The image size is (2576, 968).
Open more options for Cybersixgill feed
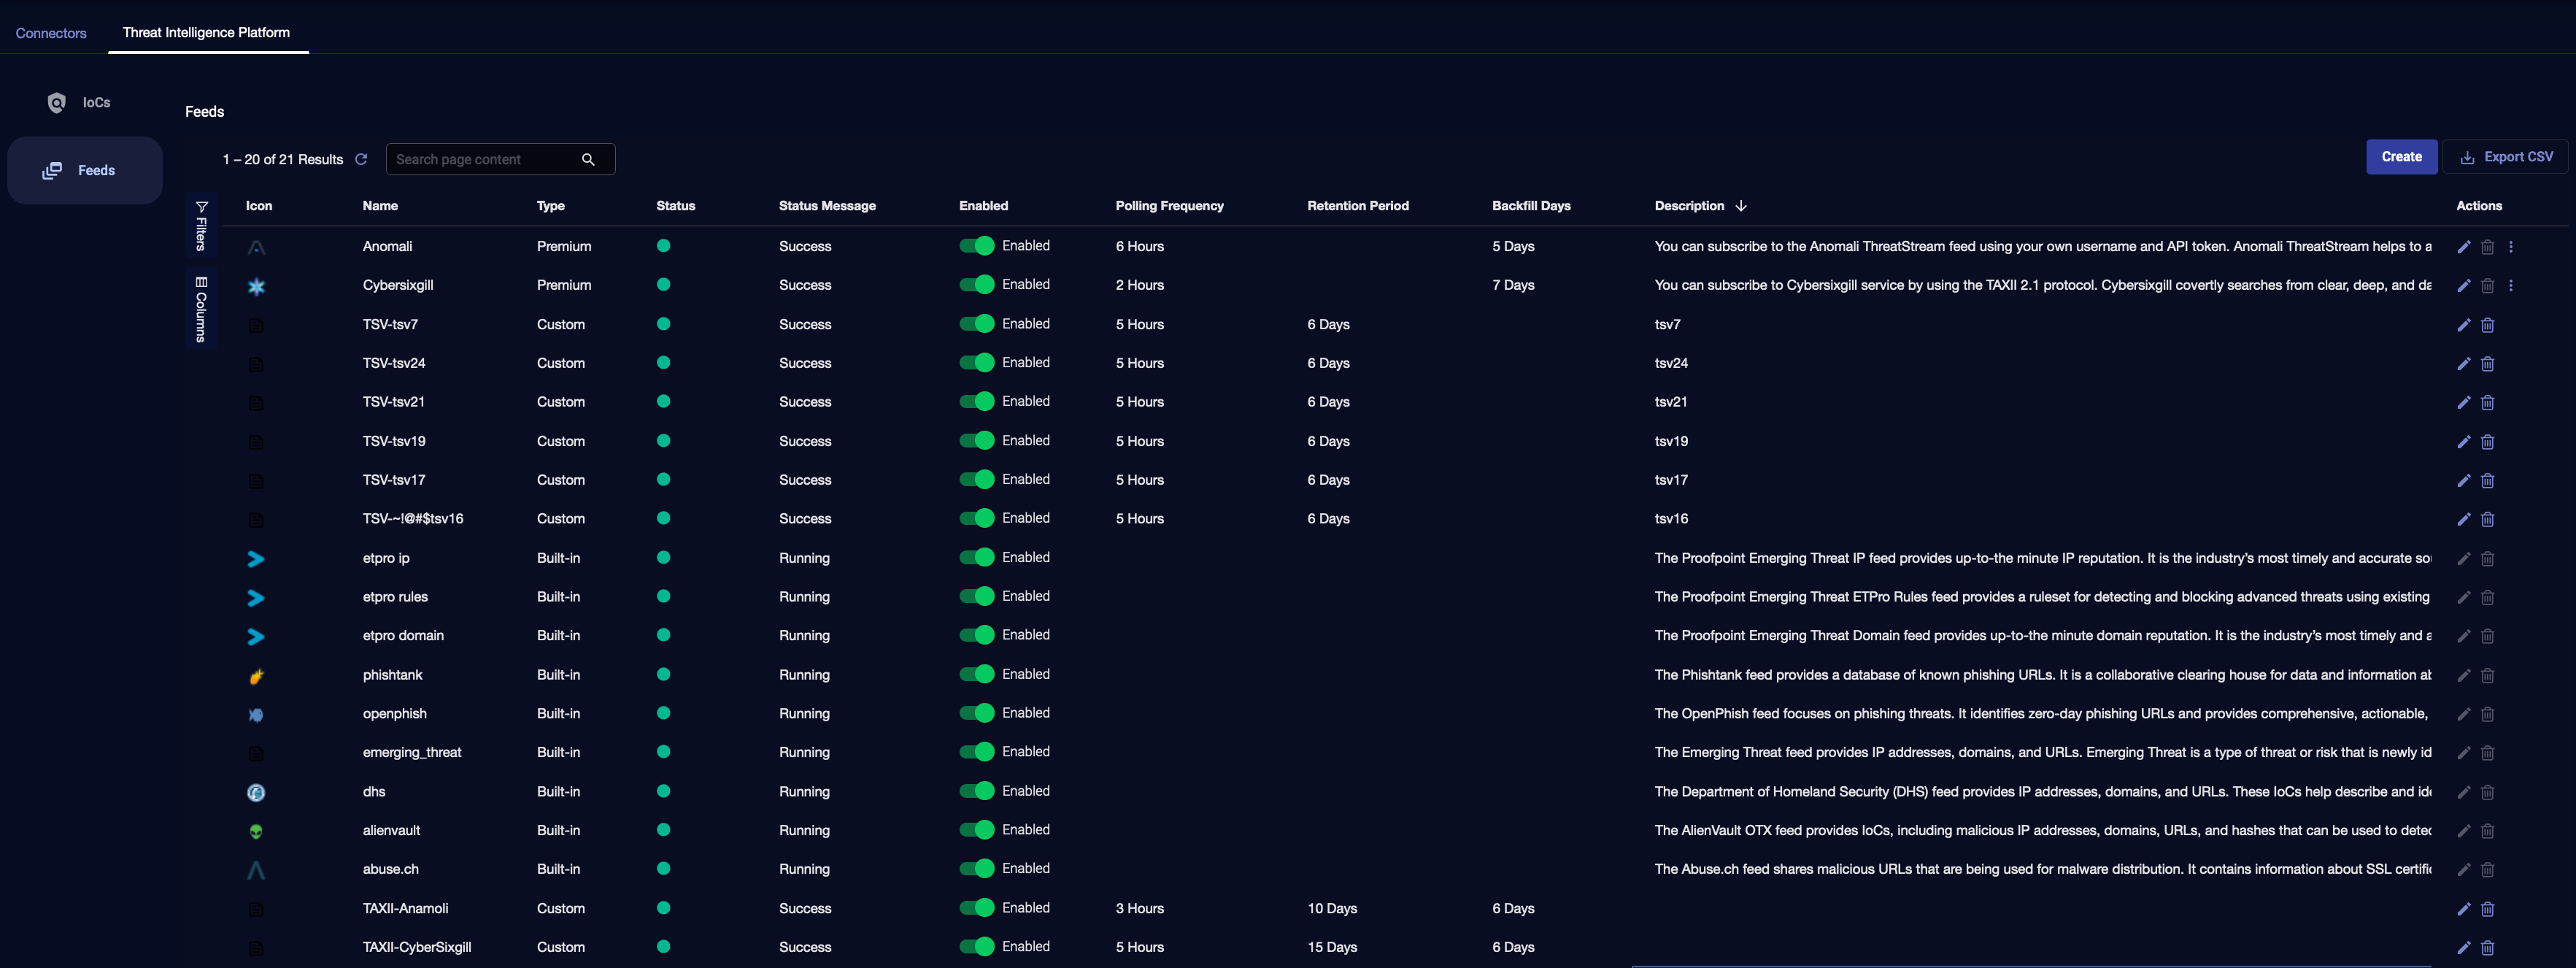[x=2510, y=286]
